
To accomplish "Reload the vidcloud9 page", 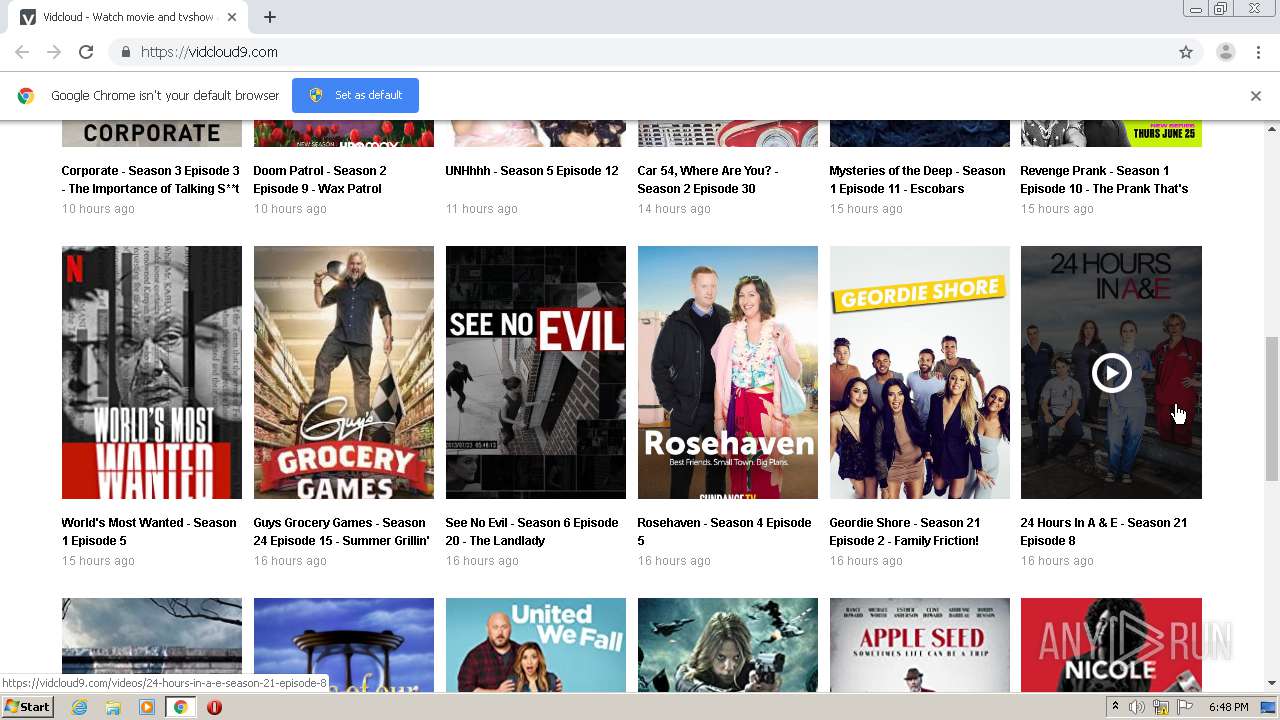I will [x=86, y=52].
